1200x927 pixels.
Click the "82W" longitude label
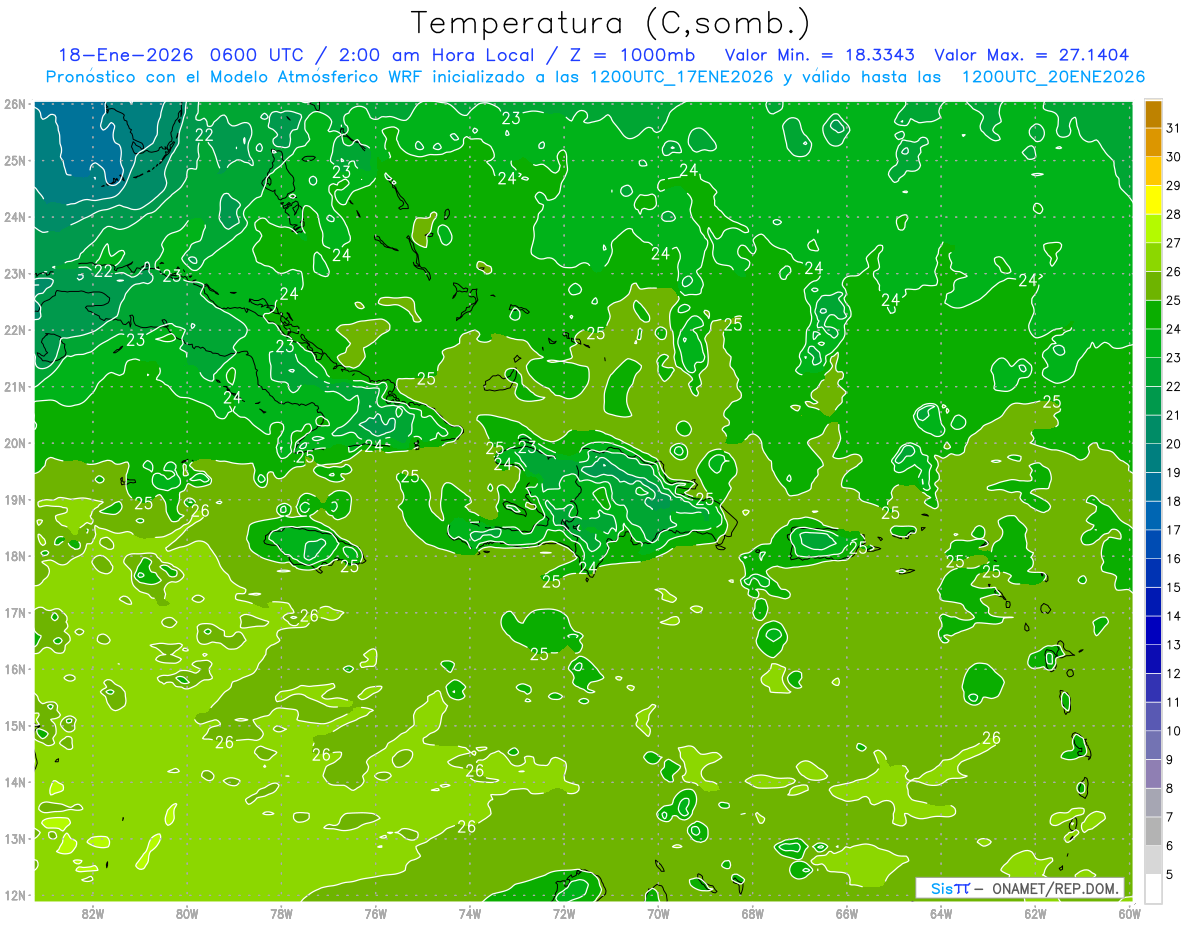tap(93, 913)
